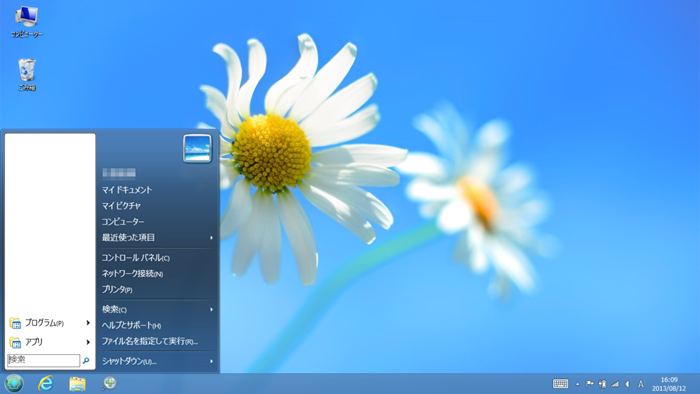Select プログラム(P) label
This screenshot has height=394, width=700.
(44, 323)
